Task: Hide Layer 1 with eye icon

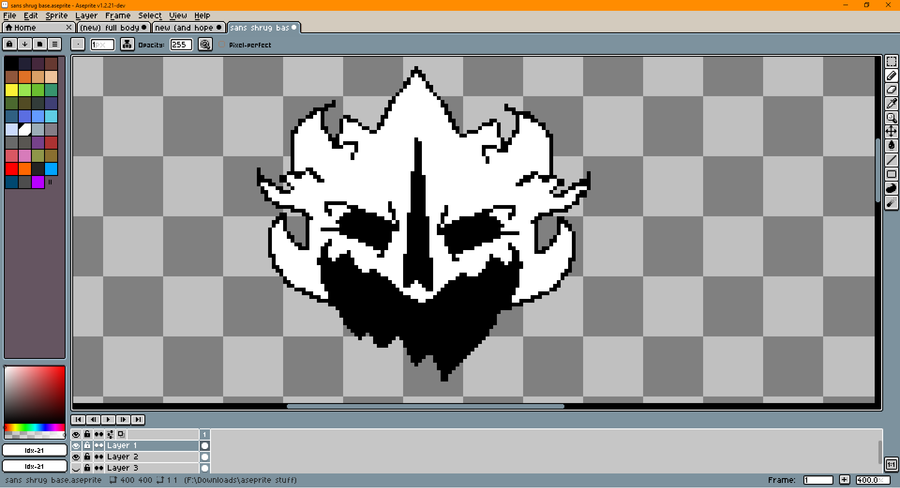Action: tap(76, 446)
